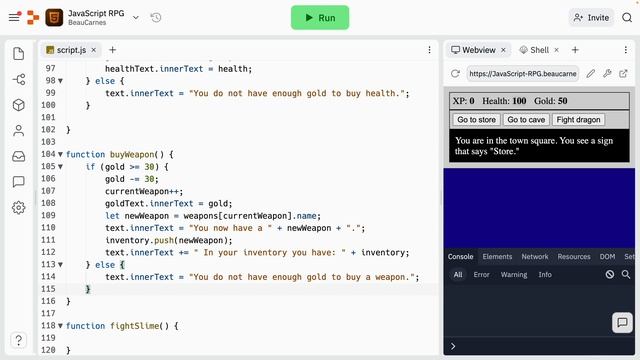The image size is (640, 360).
Task: Click the Fight dragon button
Action: pyautogui.click(x=578, y=120)
